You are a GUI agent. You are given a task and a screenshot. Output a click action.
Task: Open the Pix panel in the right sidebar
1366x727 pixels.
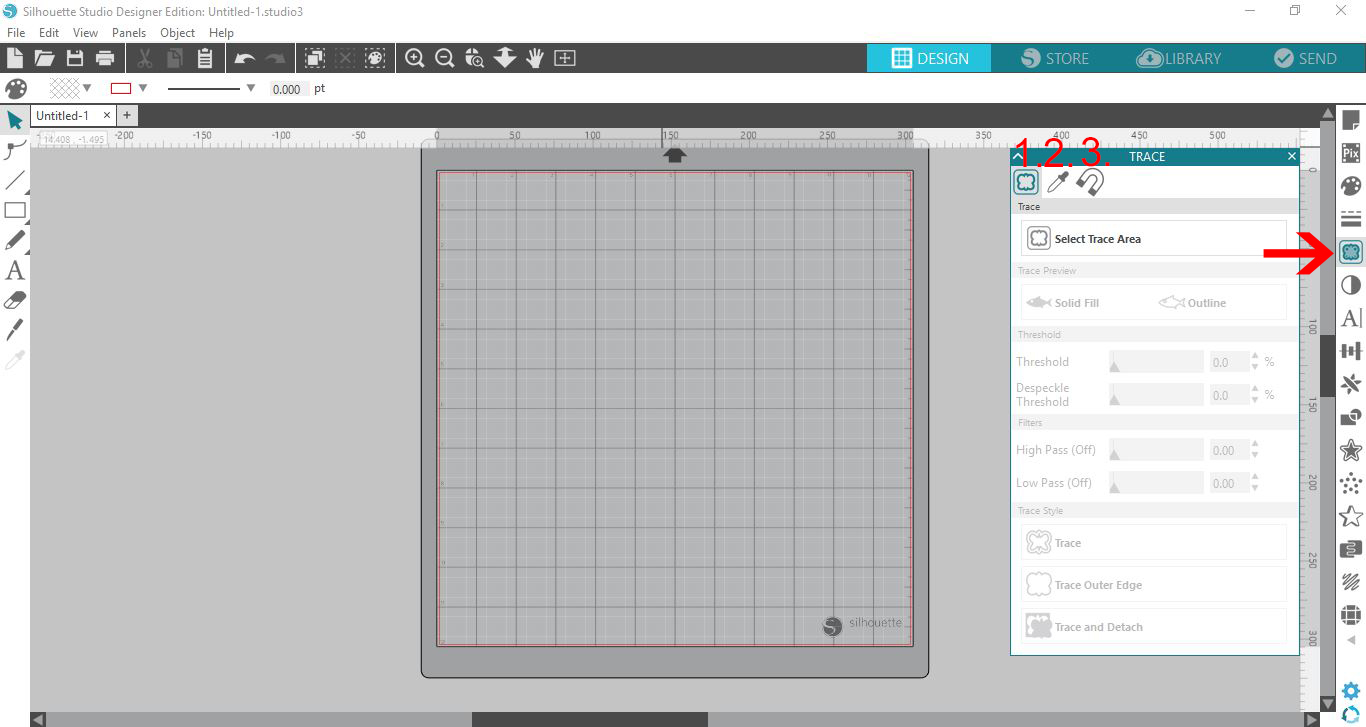tap(1351, 153)
